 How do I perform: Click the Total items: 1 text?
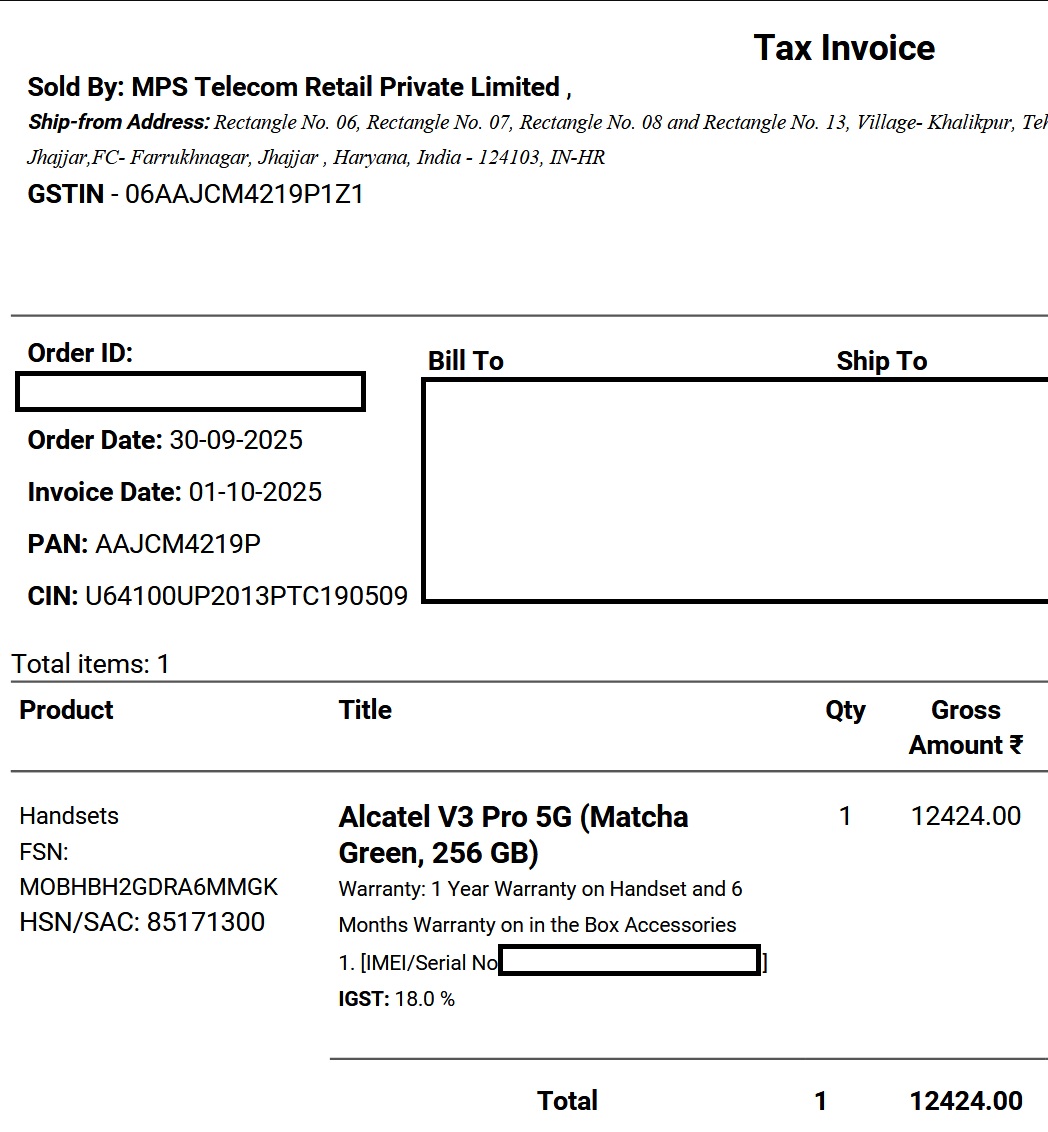[91, 664]
